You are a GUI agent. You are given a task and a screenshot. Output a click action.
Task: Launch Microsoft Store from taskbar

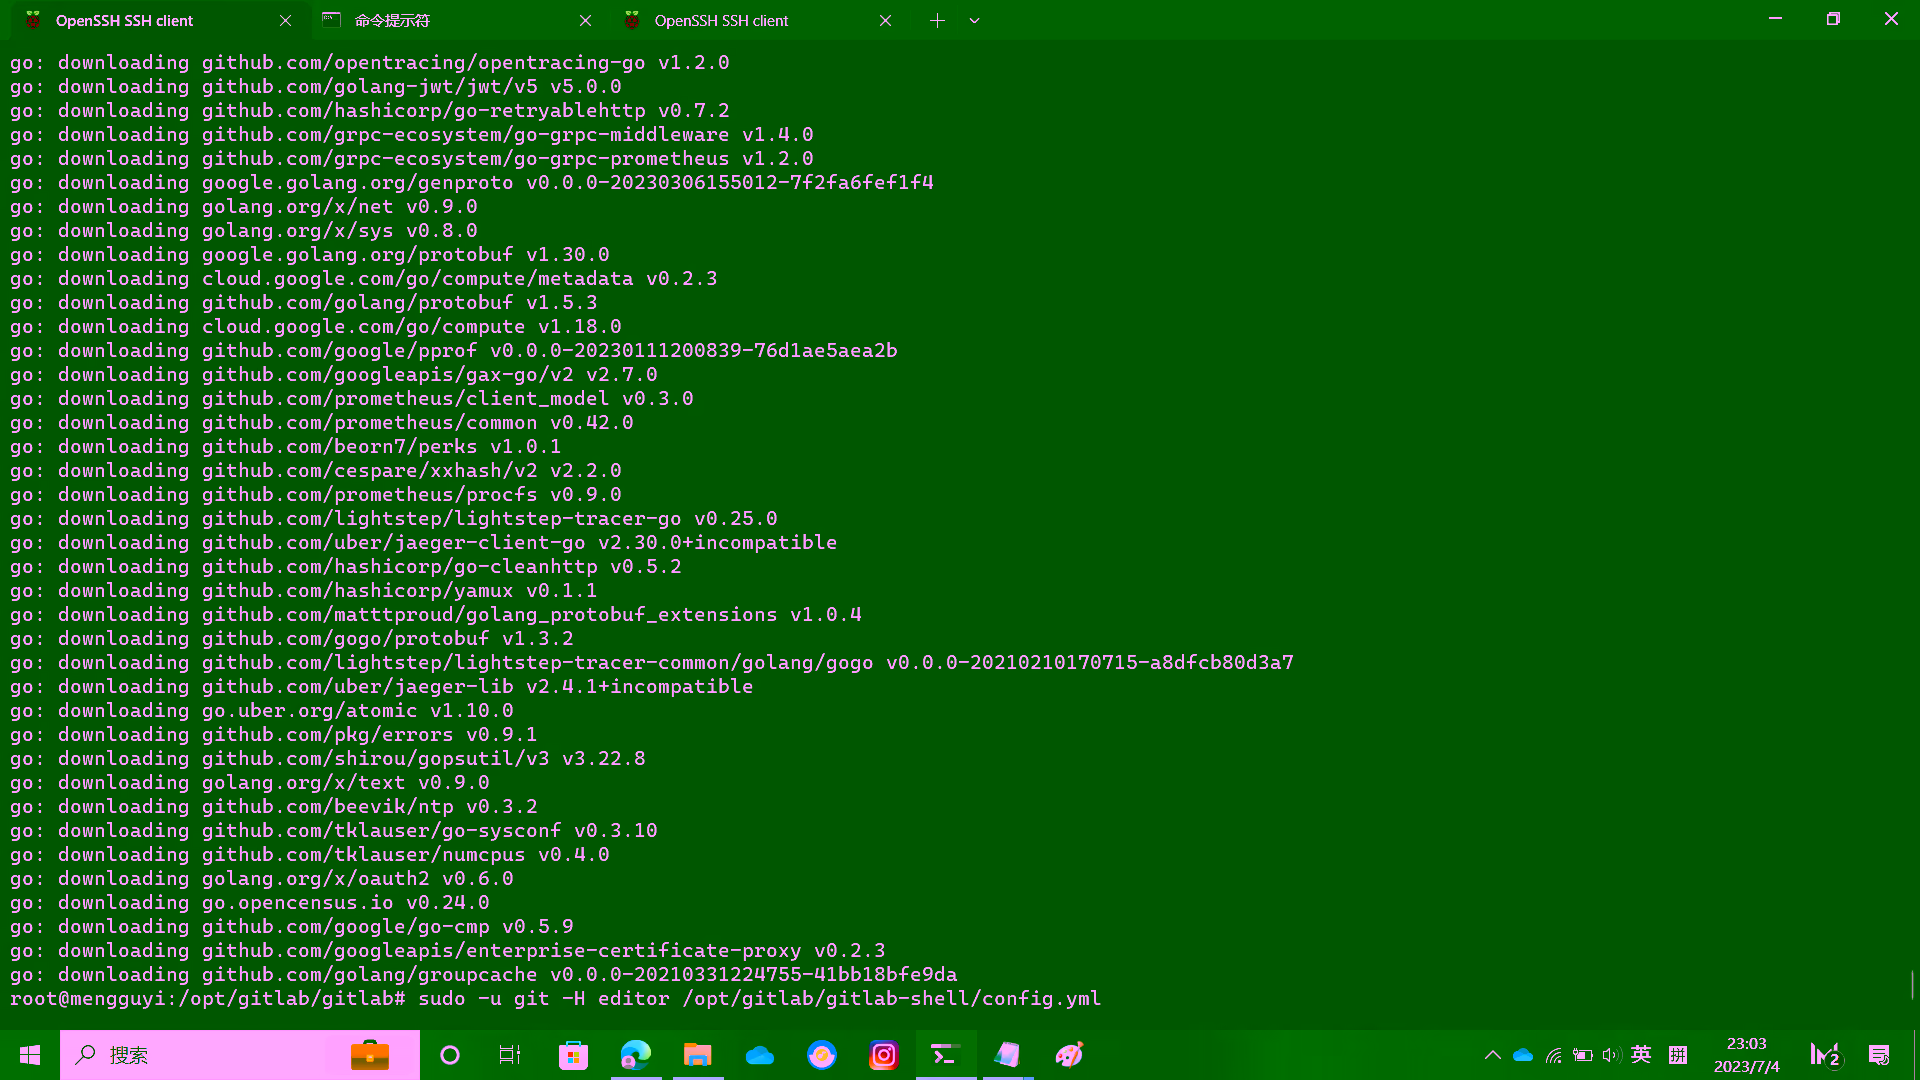(x=573, y=1055)
